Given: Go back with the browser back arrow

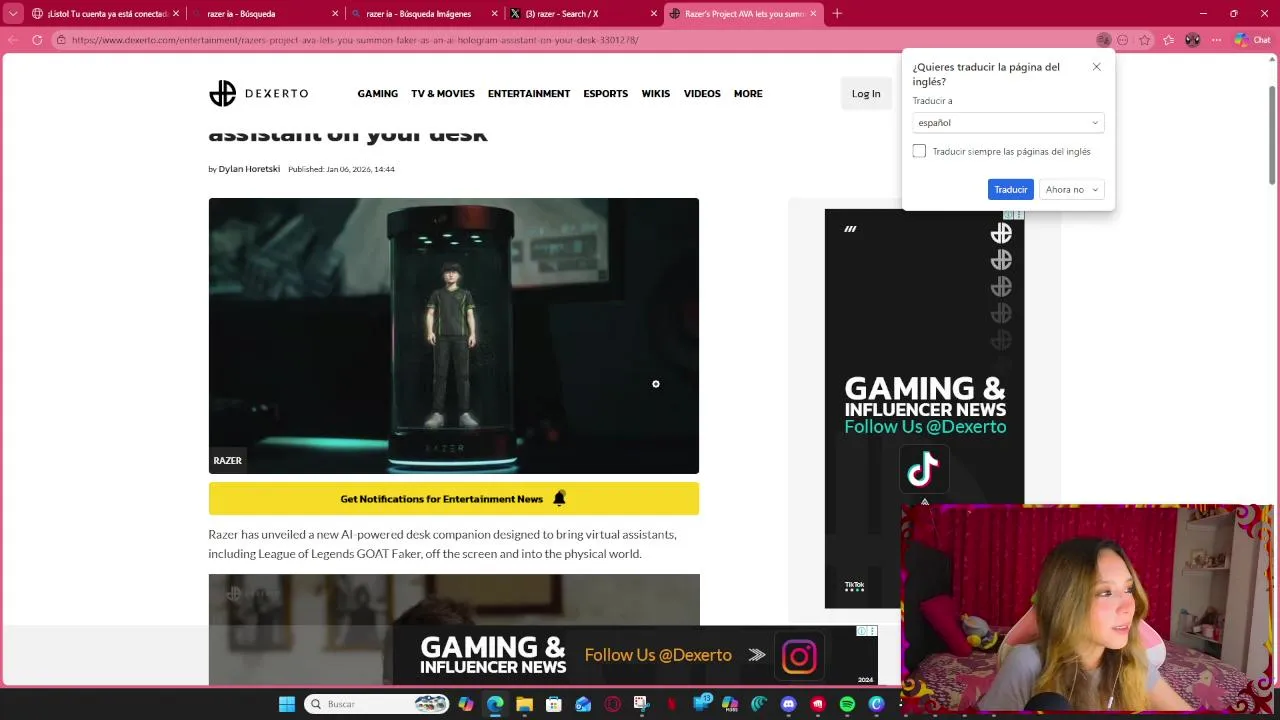Looking at the screenshot, I should point(12,40).
